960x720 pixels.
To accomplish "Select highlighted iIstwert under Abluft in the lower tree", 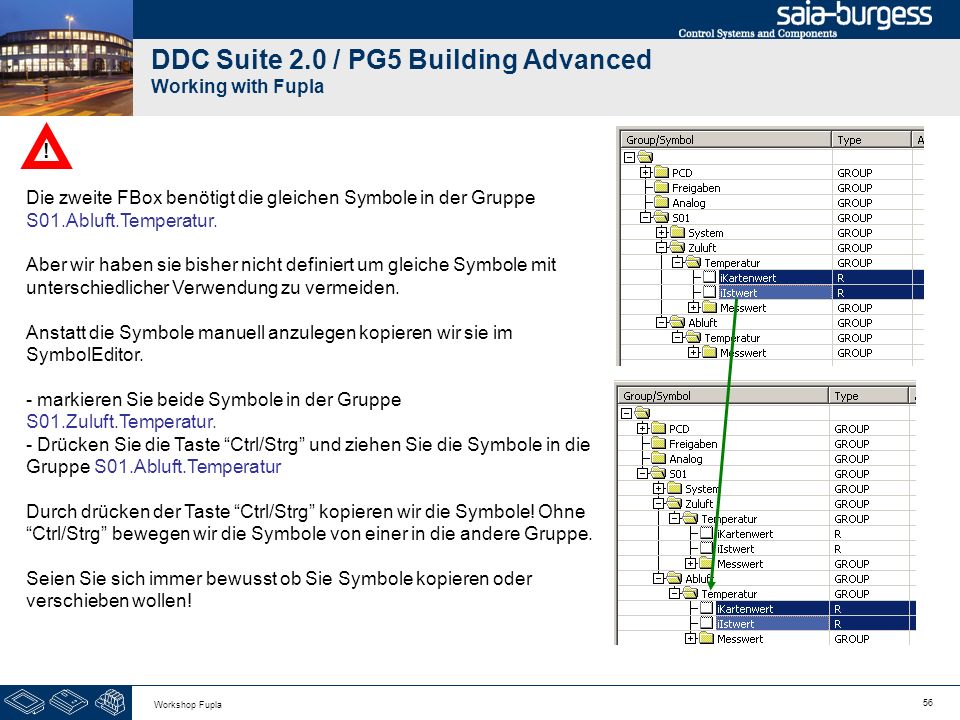I will click(735, 624).
